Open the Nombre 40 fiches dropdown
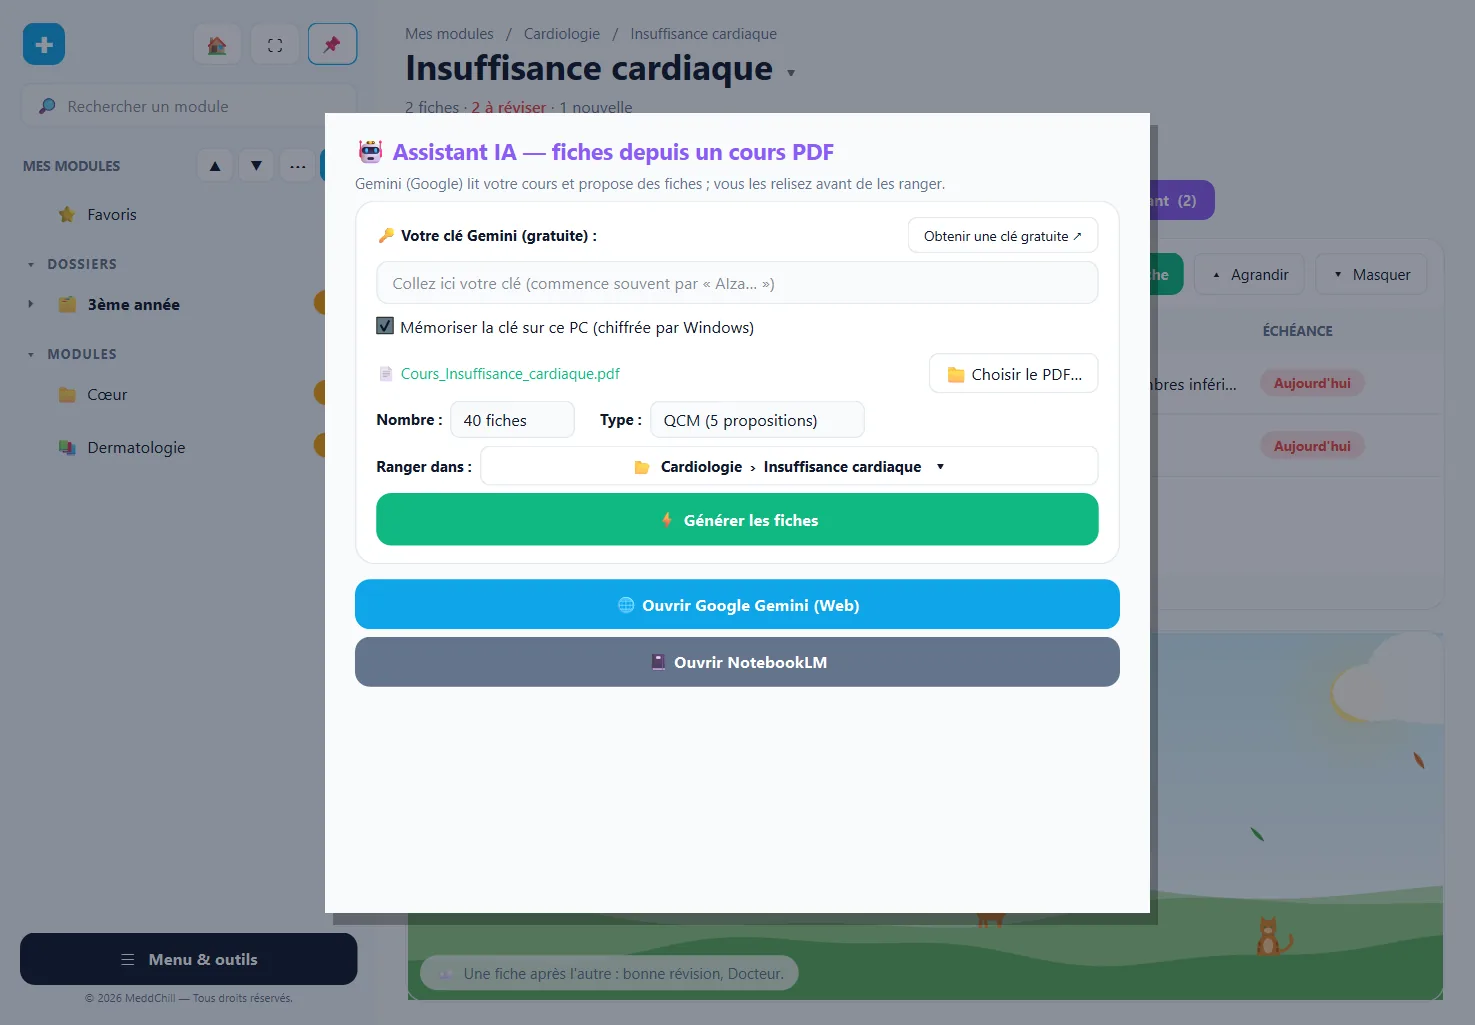The image size is (1475, 1025). pos(512,420)
